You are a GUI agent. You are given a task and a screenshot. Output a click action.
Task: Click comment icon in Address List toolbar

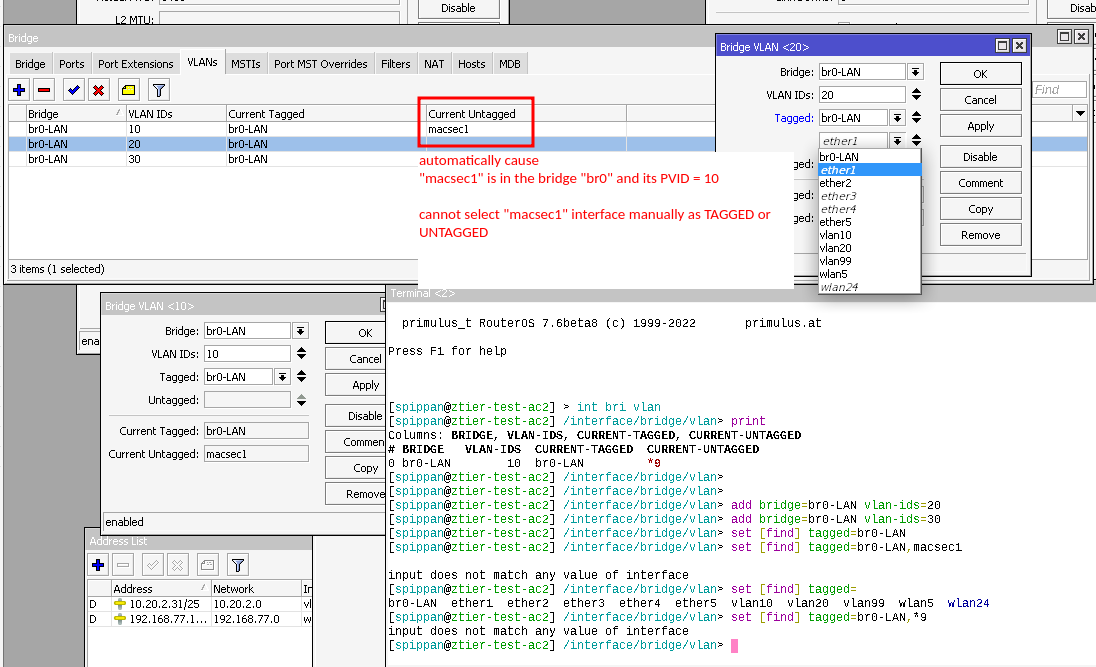pyautogui.click(x=208, y=565)
